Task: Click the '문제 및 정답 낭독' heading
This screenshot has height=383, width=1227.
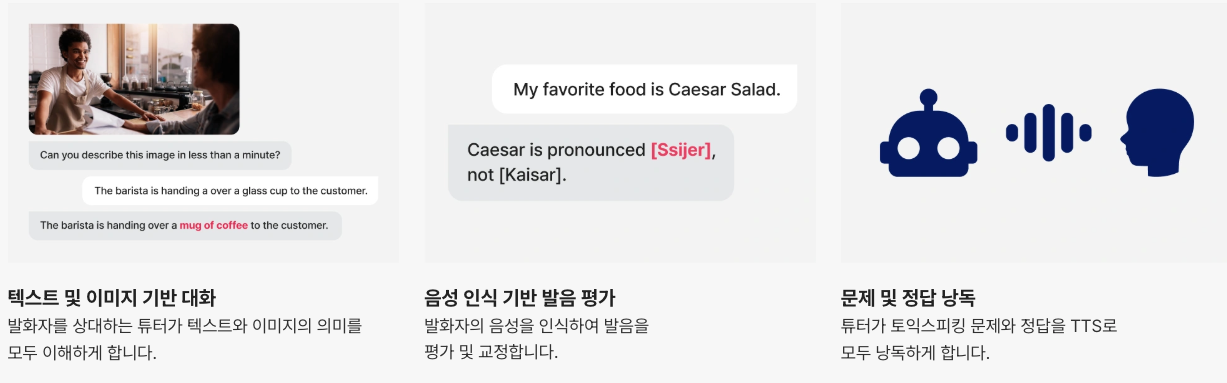Action: (x=909, y=297)
